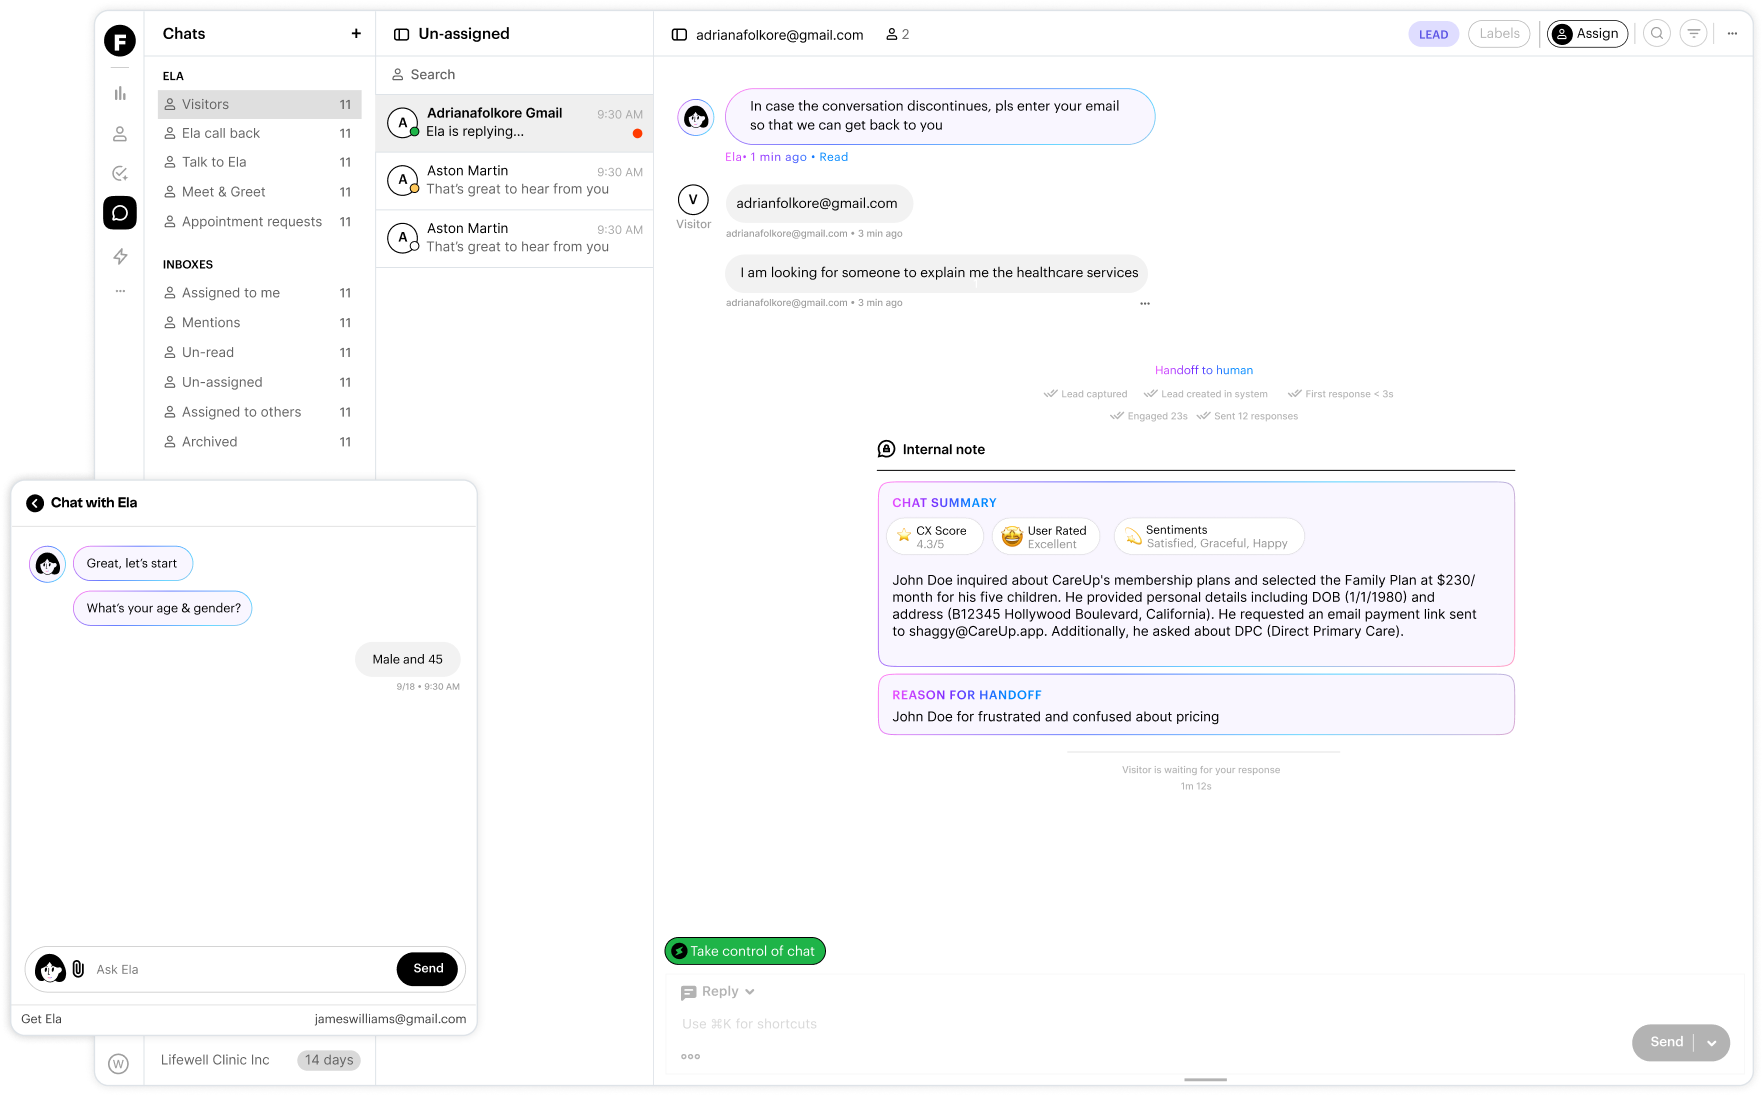Open Appointment requests list
The height and width of the screenshot is (1096, 1764).
(259, 222)
